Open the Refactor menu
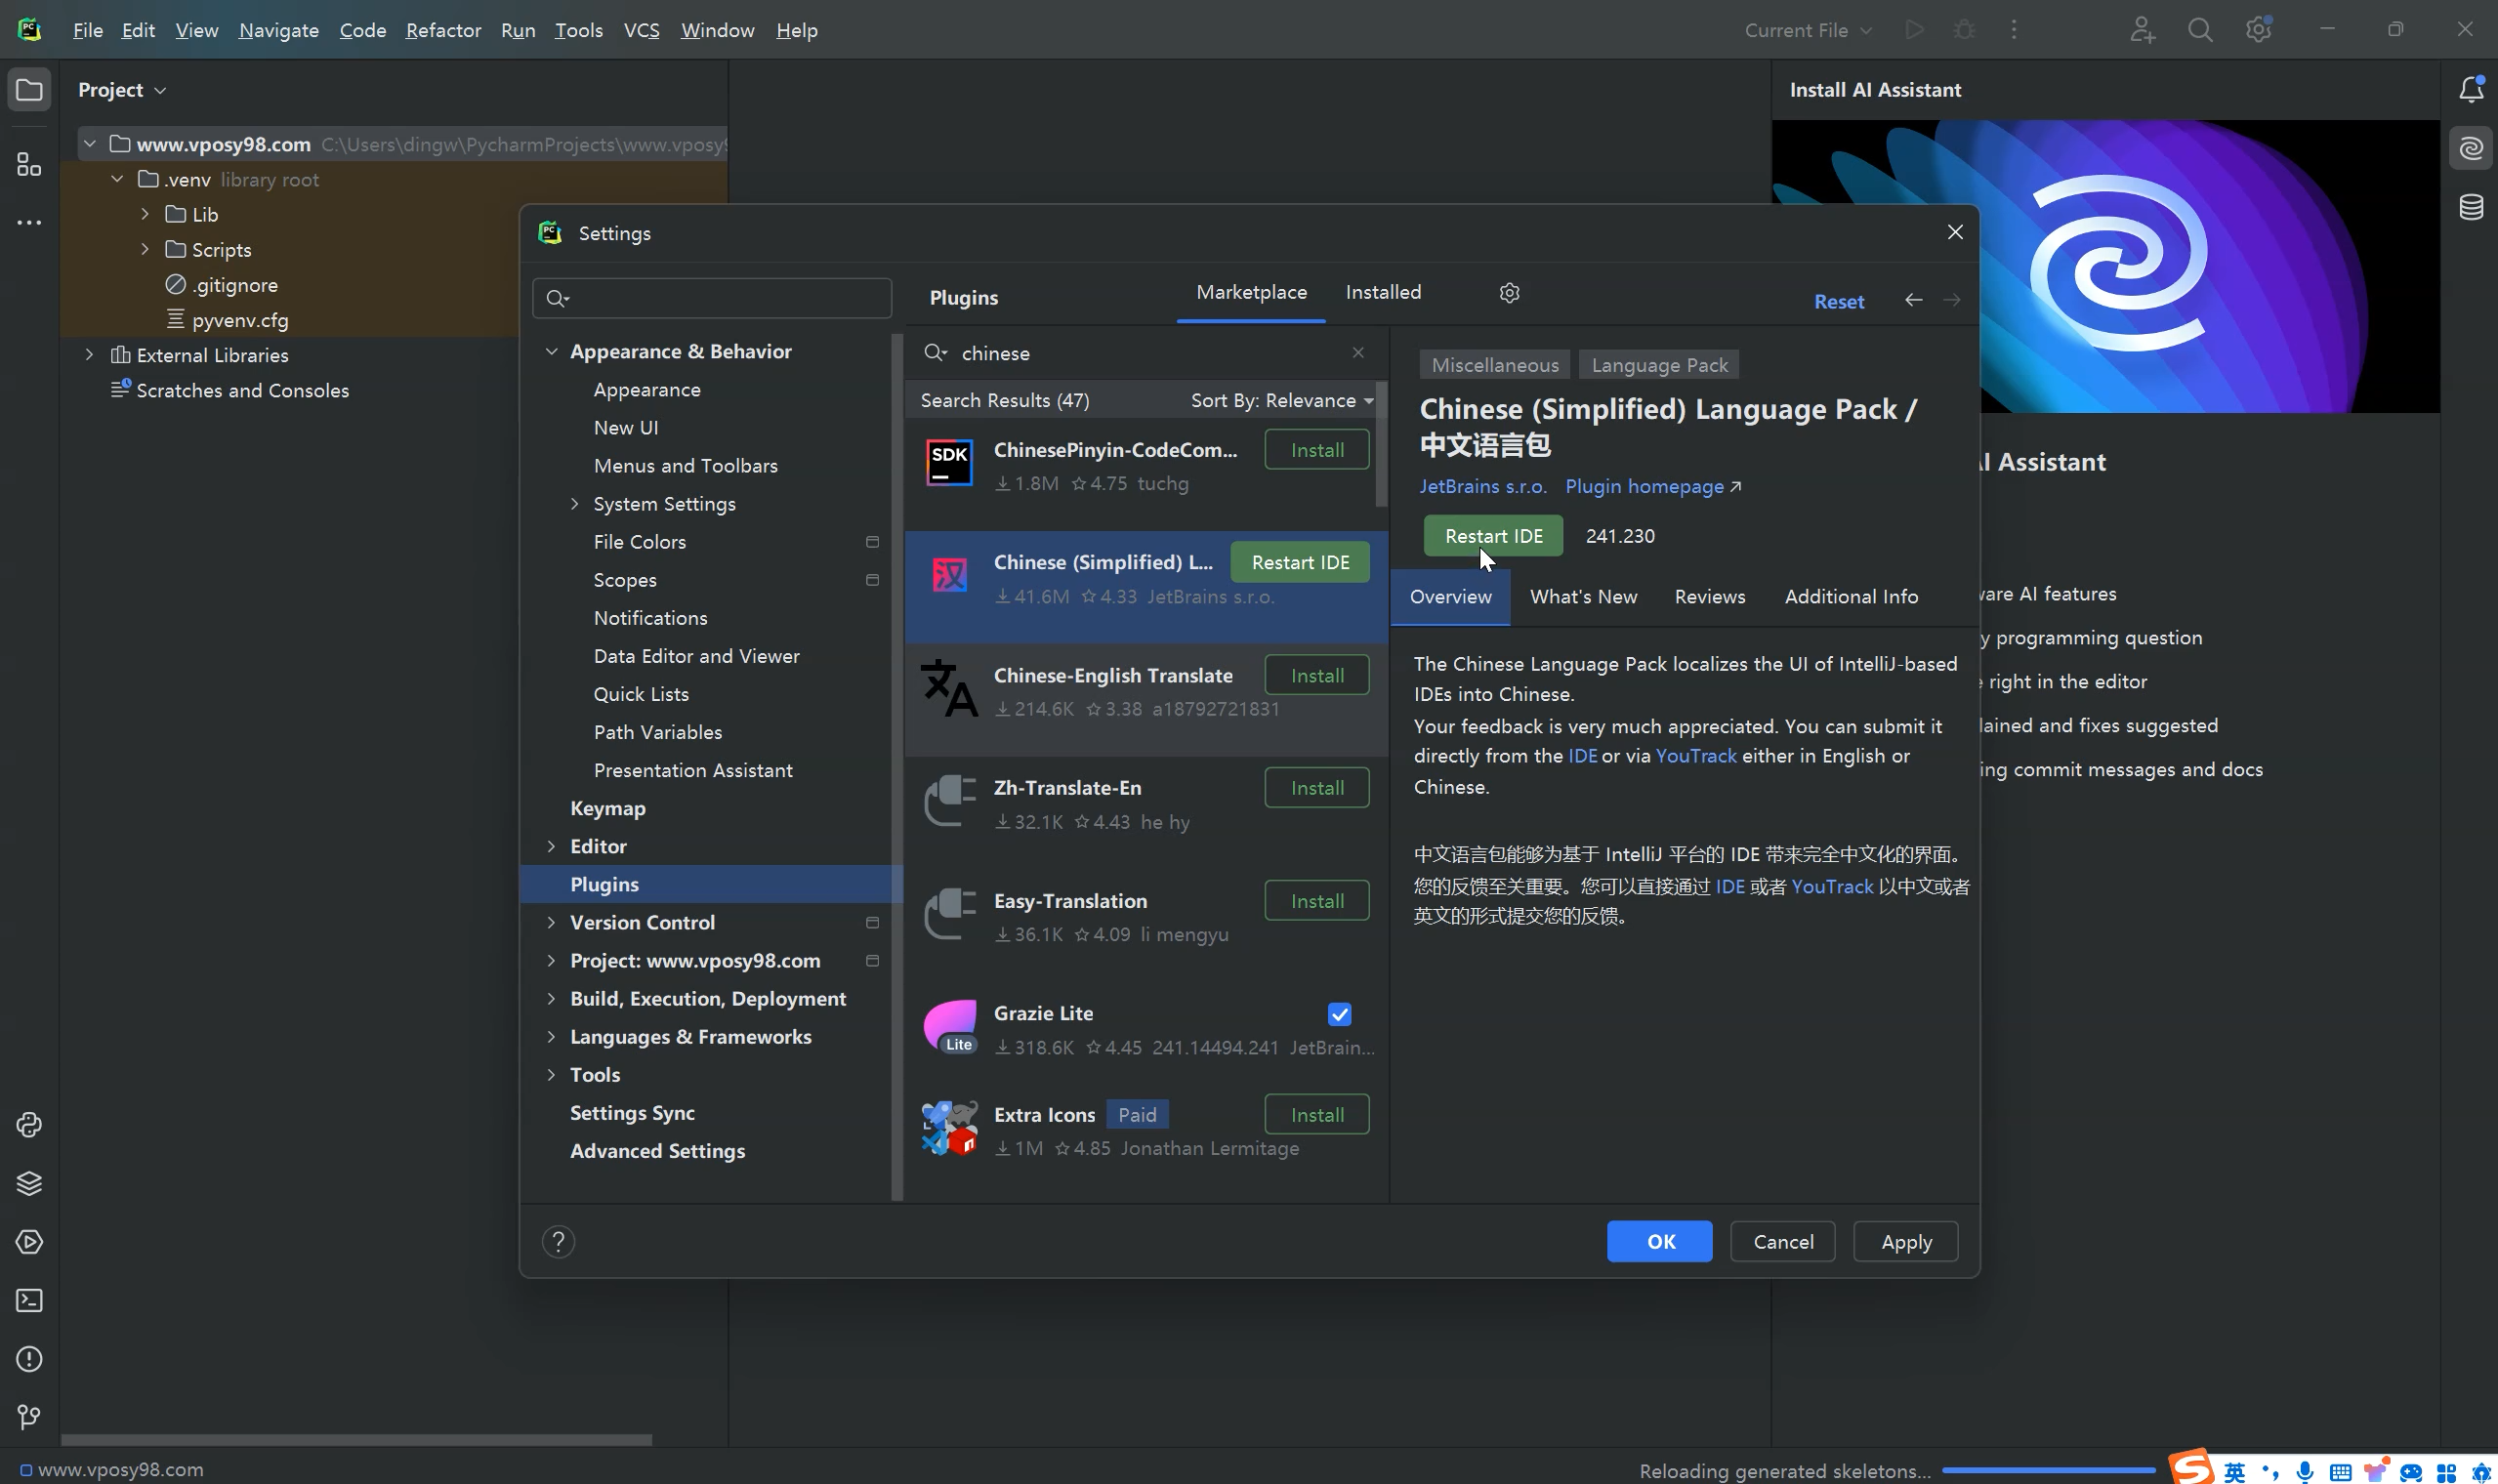The image size is (2498, 1484). click(x=443, y=30)
